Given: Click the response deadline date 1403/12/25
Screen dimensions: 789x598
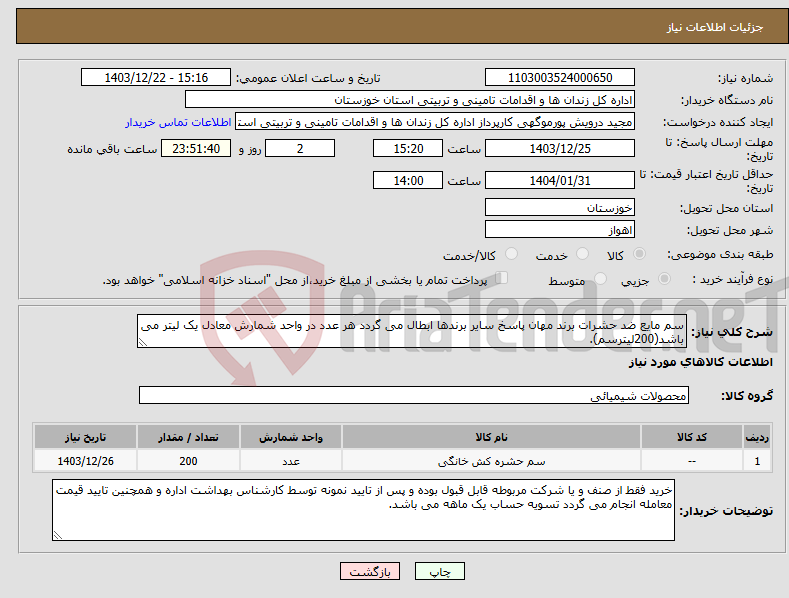Looking at the screenshot, I should tap(560, 148).
